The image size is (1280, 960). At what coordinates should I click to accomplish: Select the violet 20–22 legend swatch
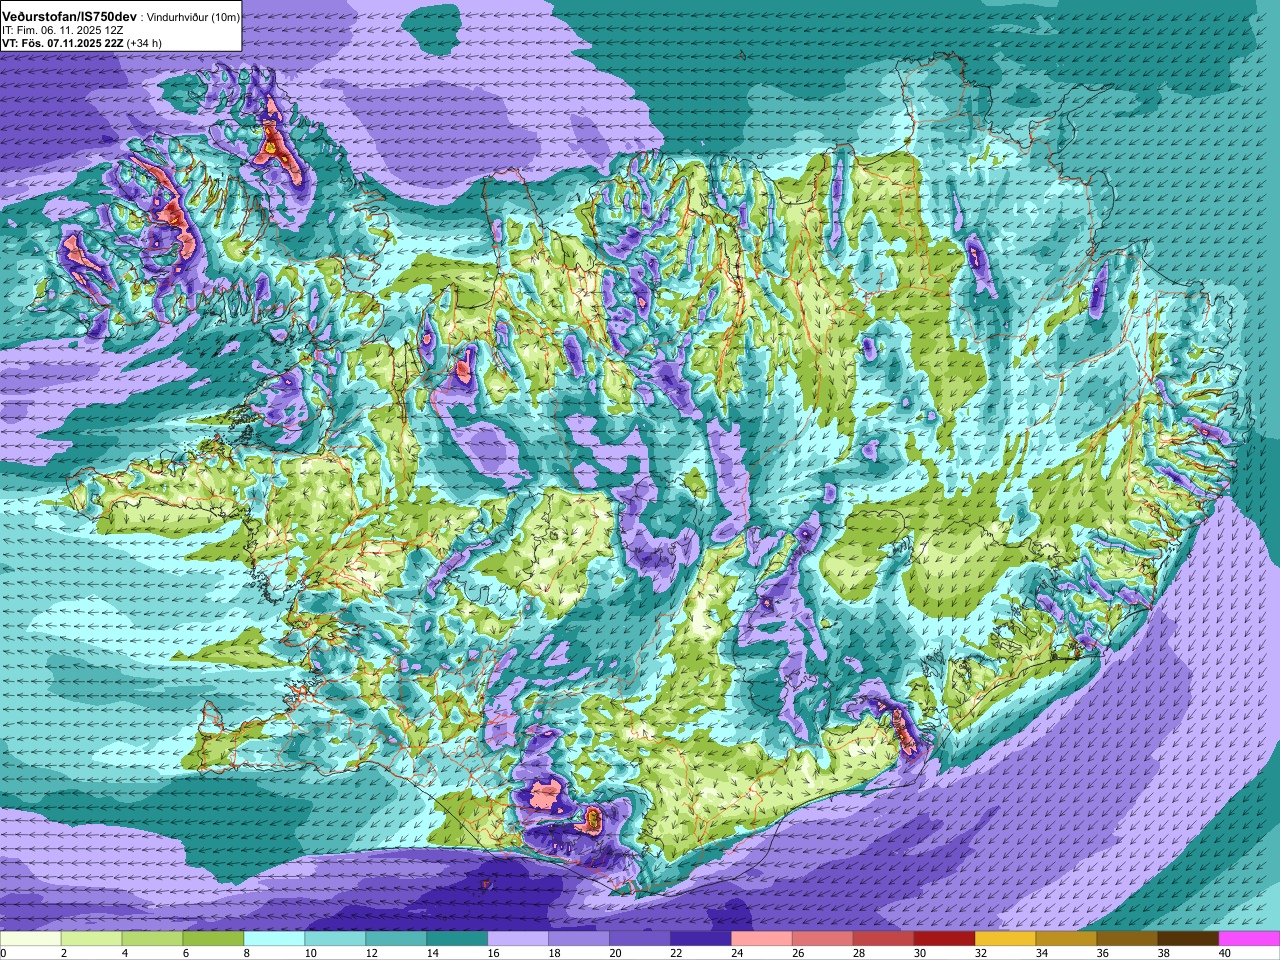(x=641, y=940)
